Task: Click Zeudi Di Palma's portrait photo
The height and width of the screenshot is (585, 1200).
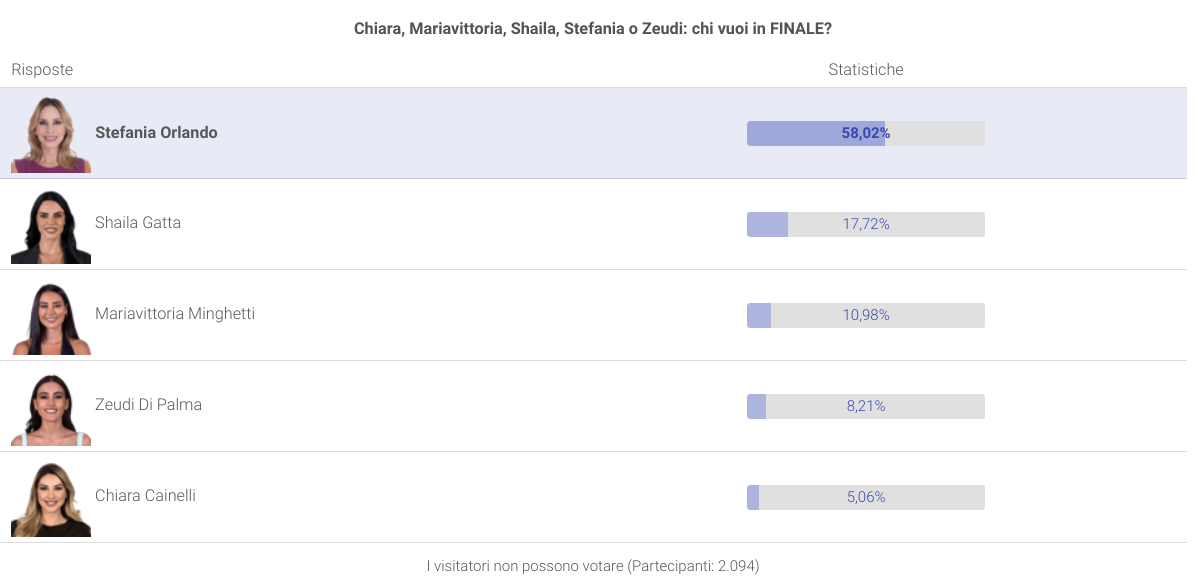Action: pos(51,407)
